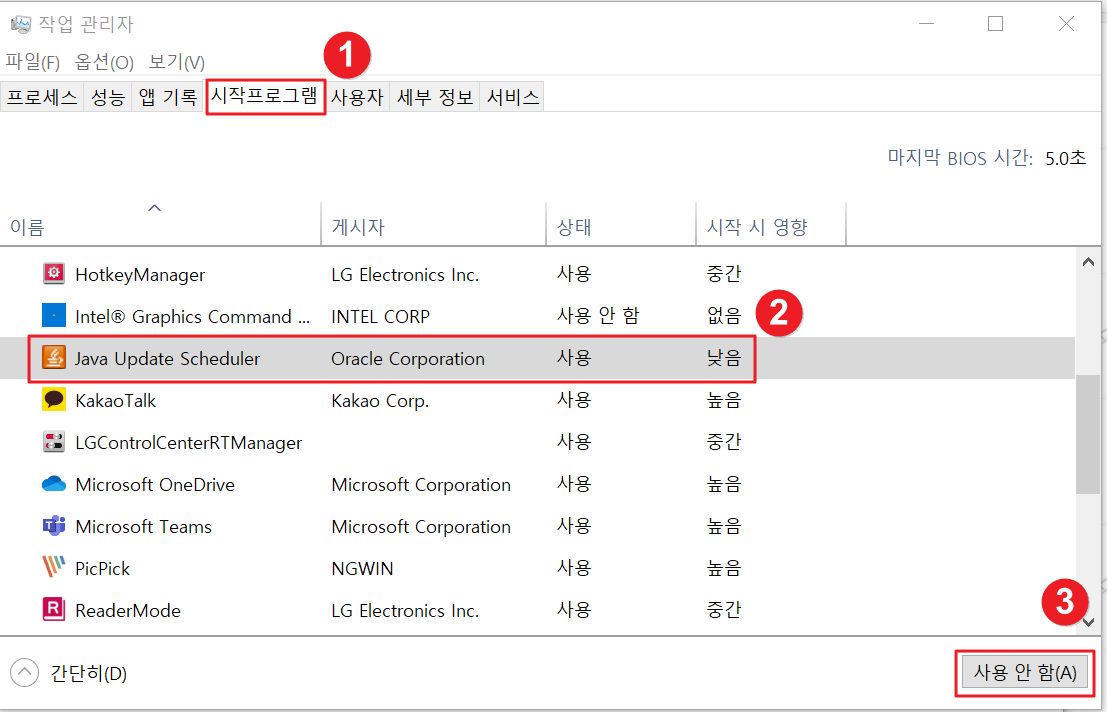Click the 사용 안 함(A) disable button
Image resolution: width=1107 pixels, height=712 pixels.
[1024, 672]
